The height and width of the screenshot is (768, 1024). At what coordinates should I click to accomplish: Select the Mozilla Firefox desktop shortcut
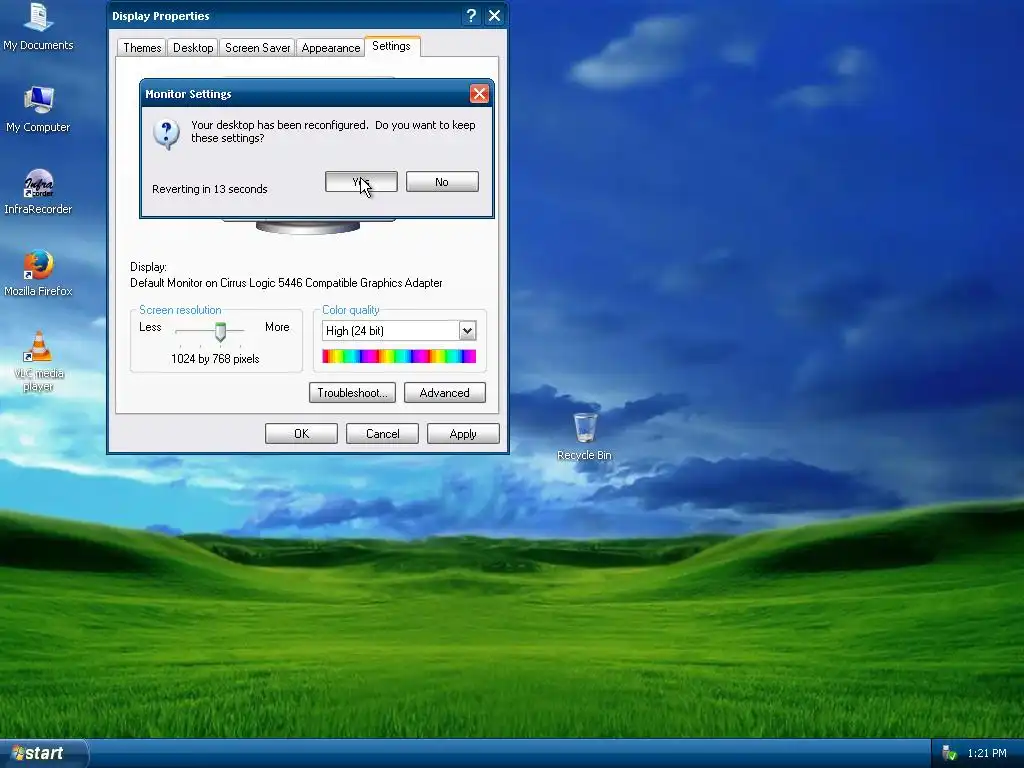(x=38, y=273)
